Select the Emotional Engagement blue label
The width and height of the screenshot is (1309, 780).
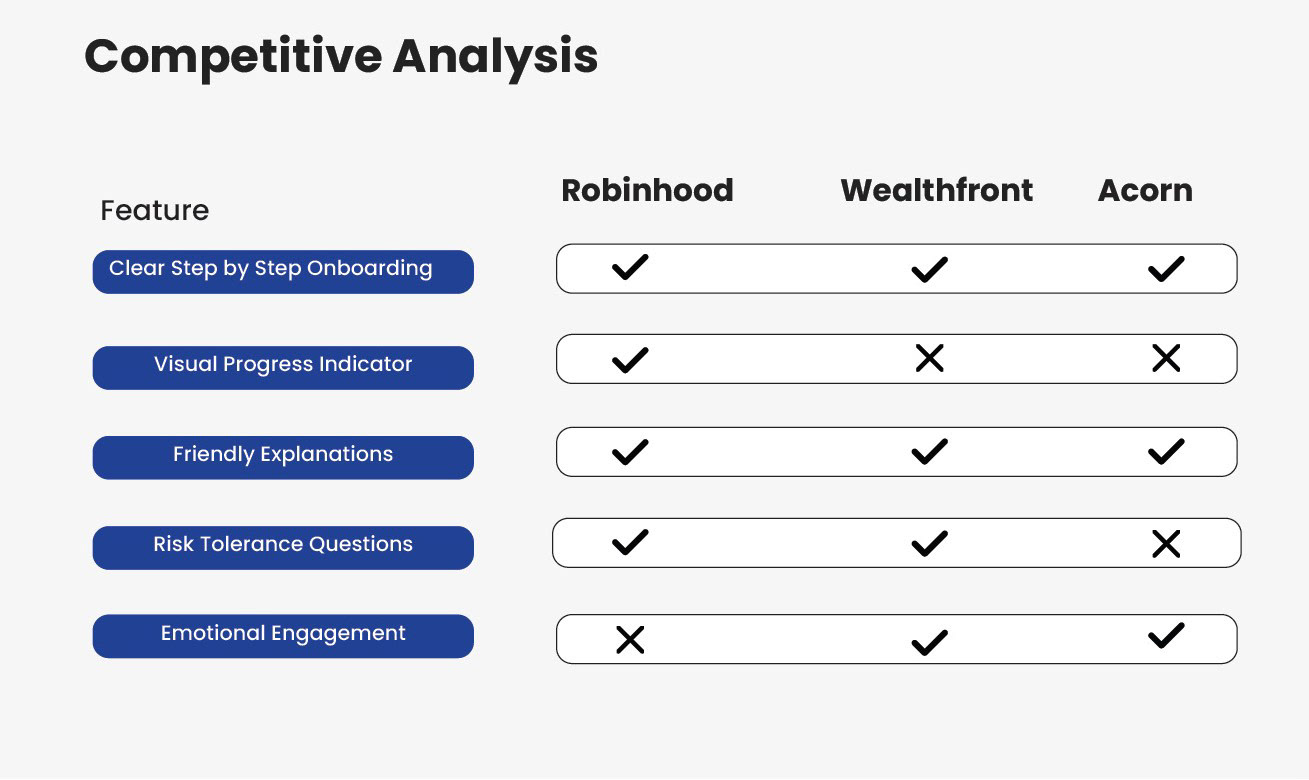point(283,636)
